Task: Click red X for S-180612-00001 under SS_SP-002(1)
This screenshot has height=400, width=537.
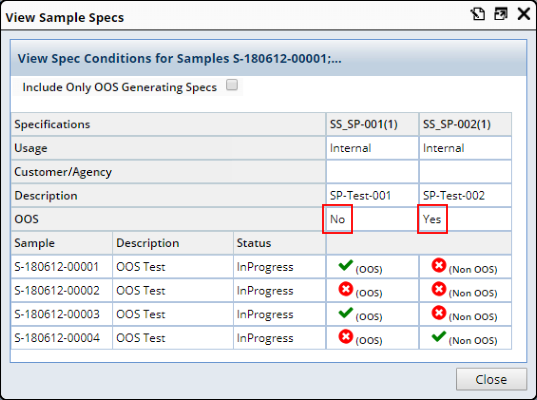Action: 439,265
